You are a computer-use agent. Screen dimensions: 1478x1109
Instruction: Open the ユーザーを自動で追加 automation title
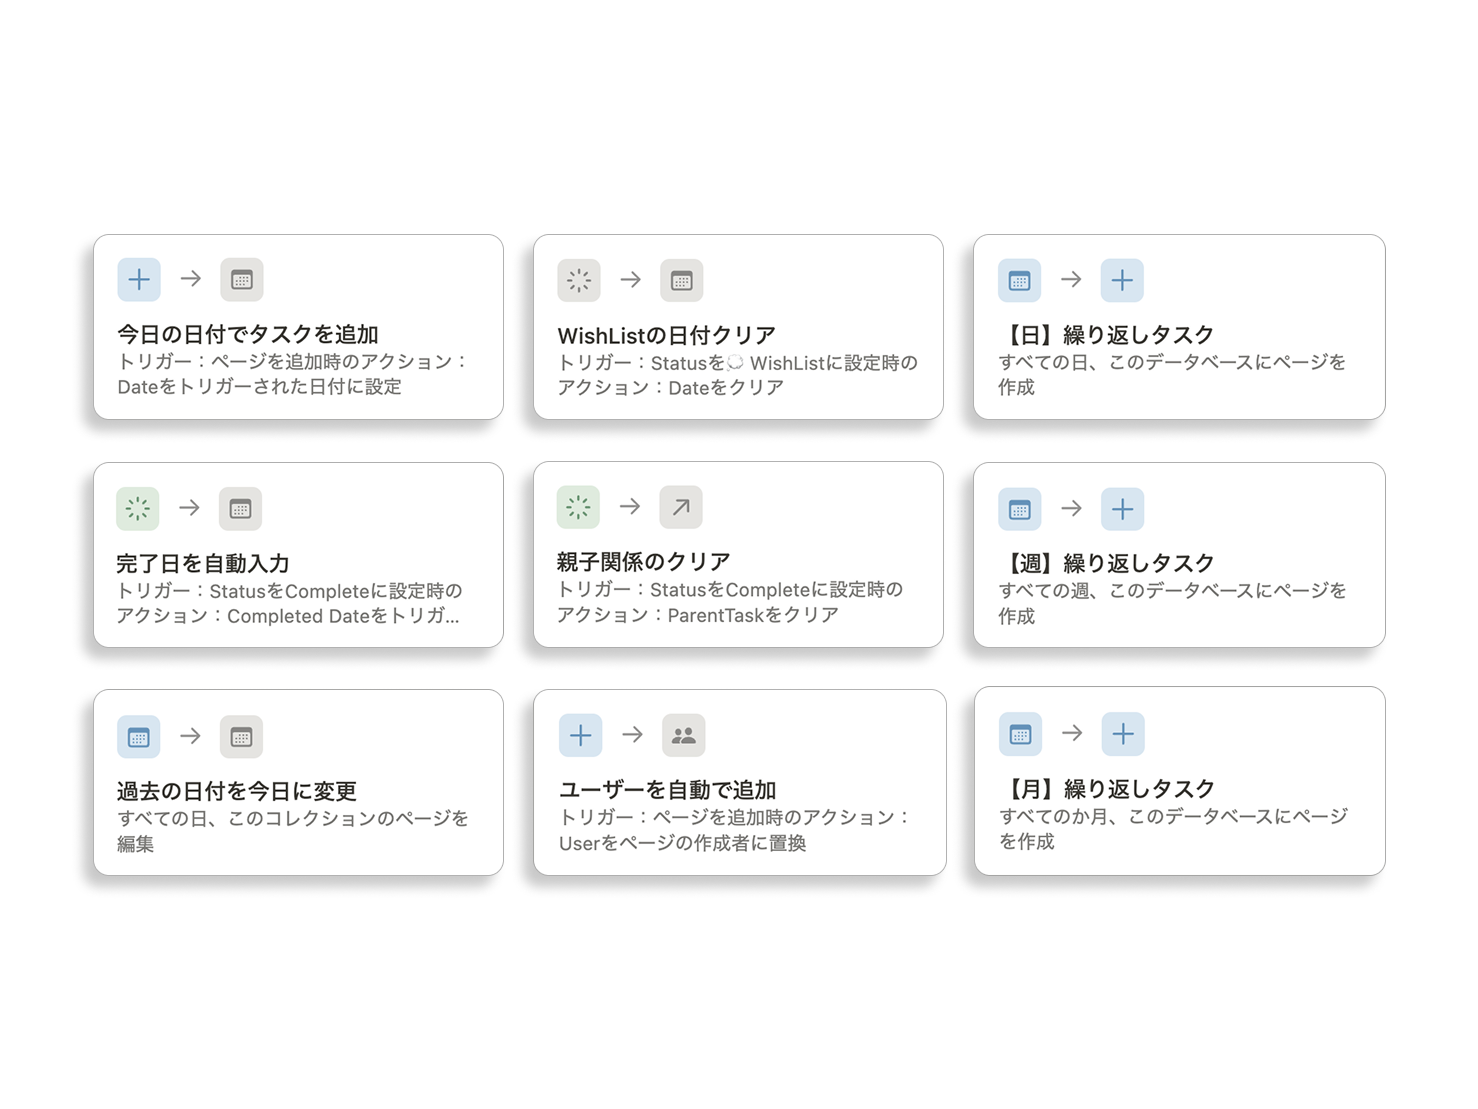click(x=668, y=790)
